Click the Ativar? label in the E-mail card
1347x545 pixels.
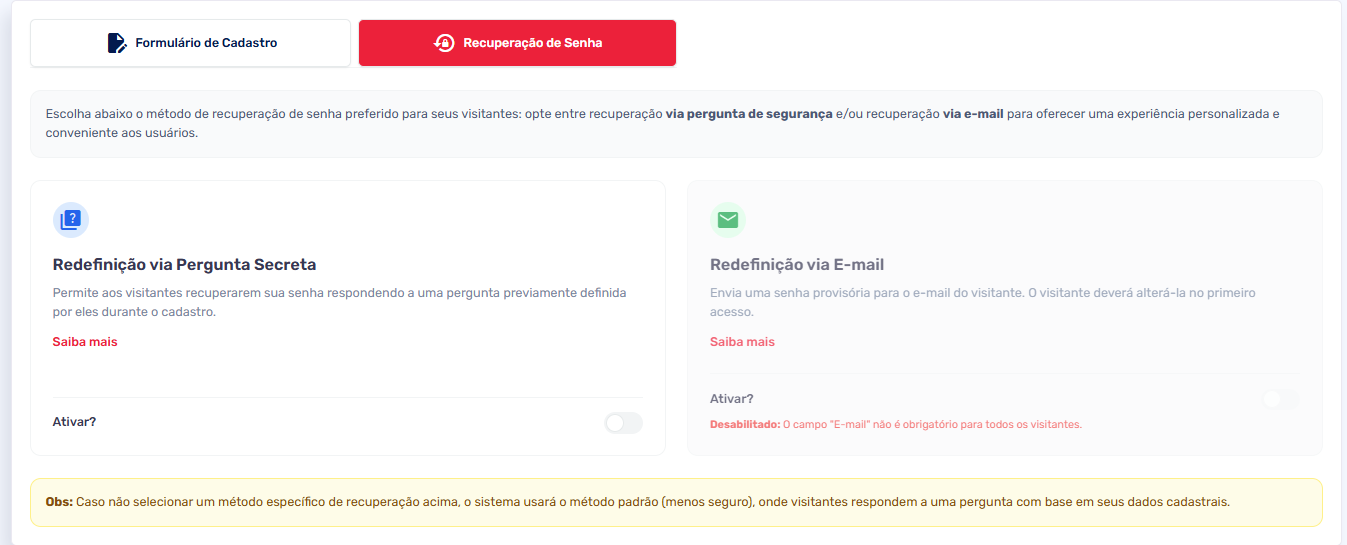[731, 399]
